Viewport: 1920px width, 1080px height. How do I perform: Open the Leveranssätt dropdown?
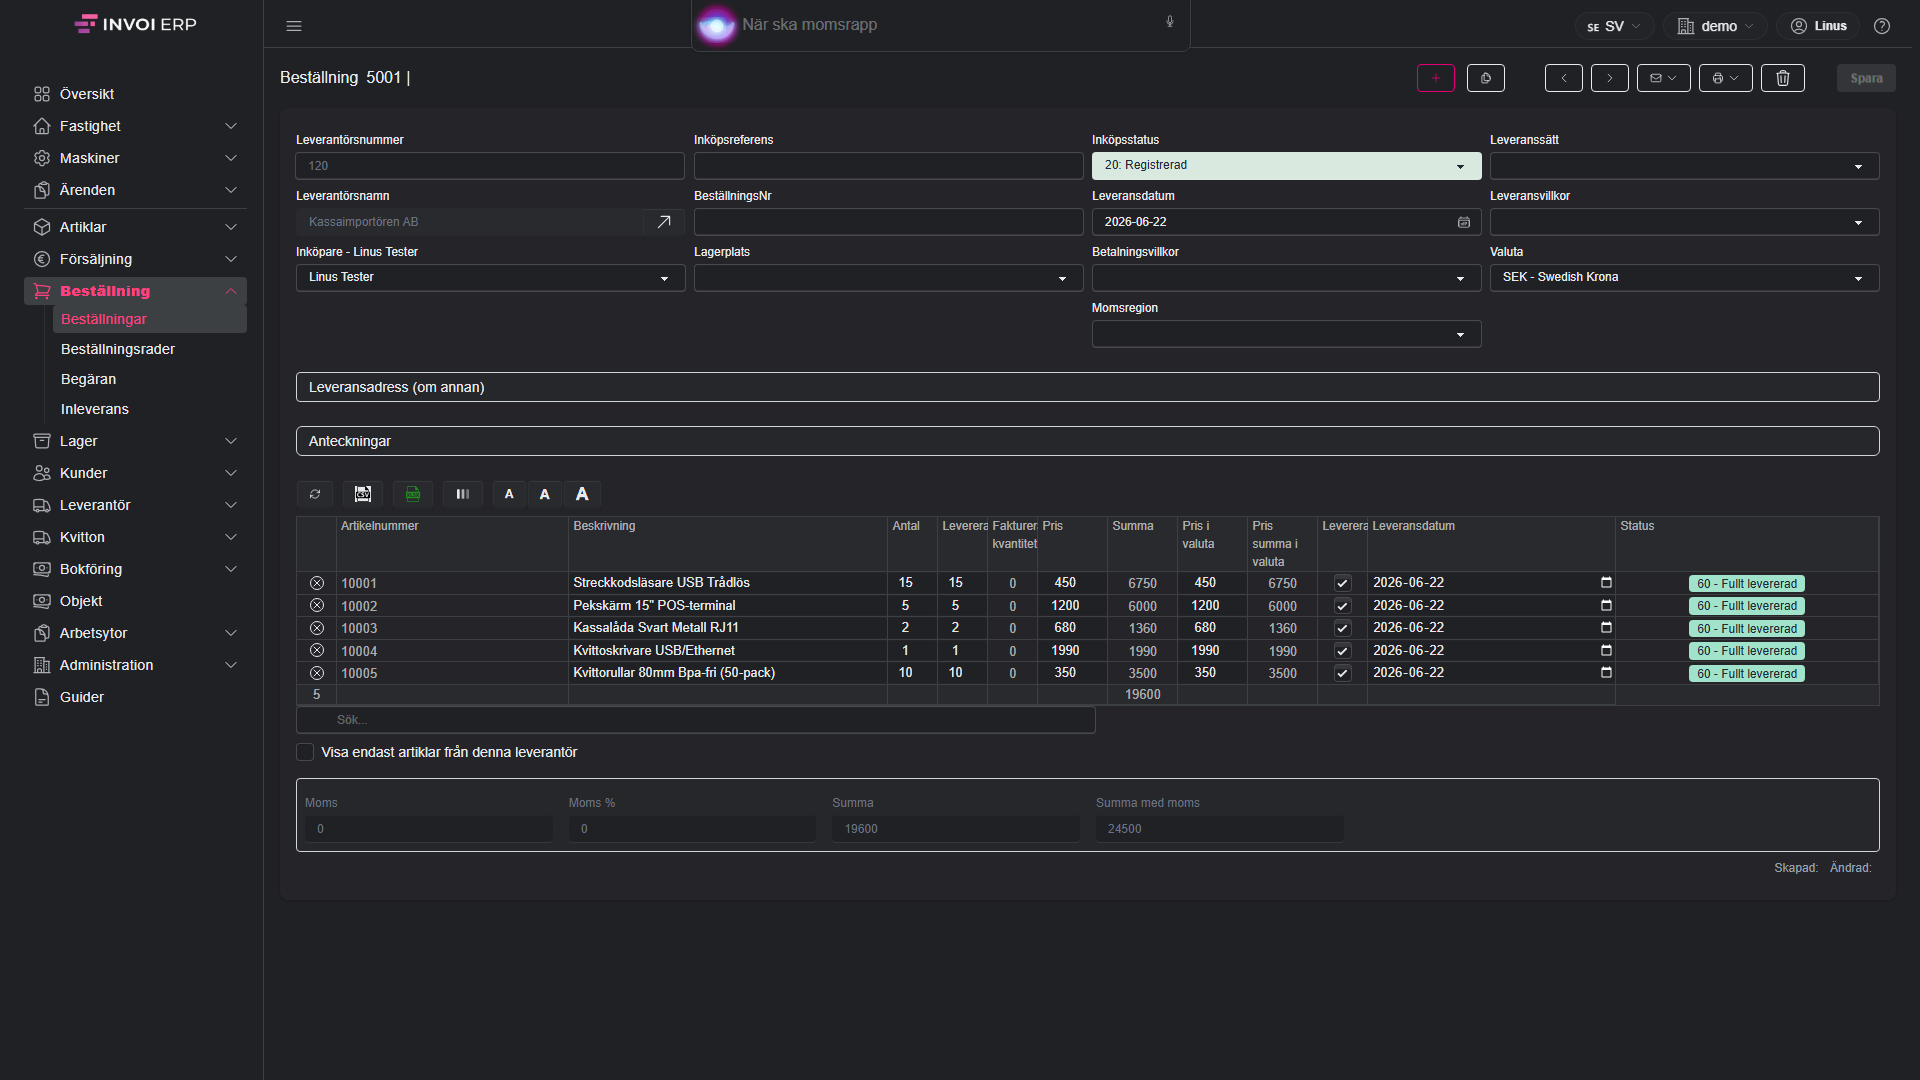click(x=1684, y=166)
